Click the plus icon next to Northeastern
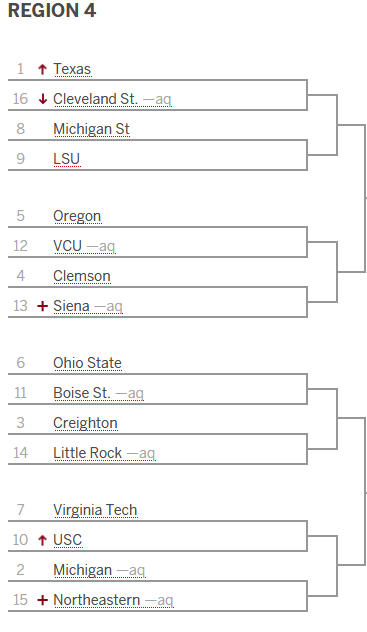The width and height of the screenshot is (367, 632). [x=42, y=600]
